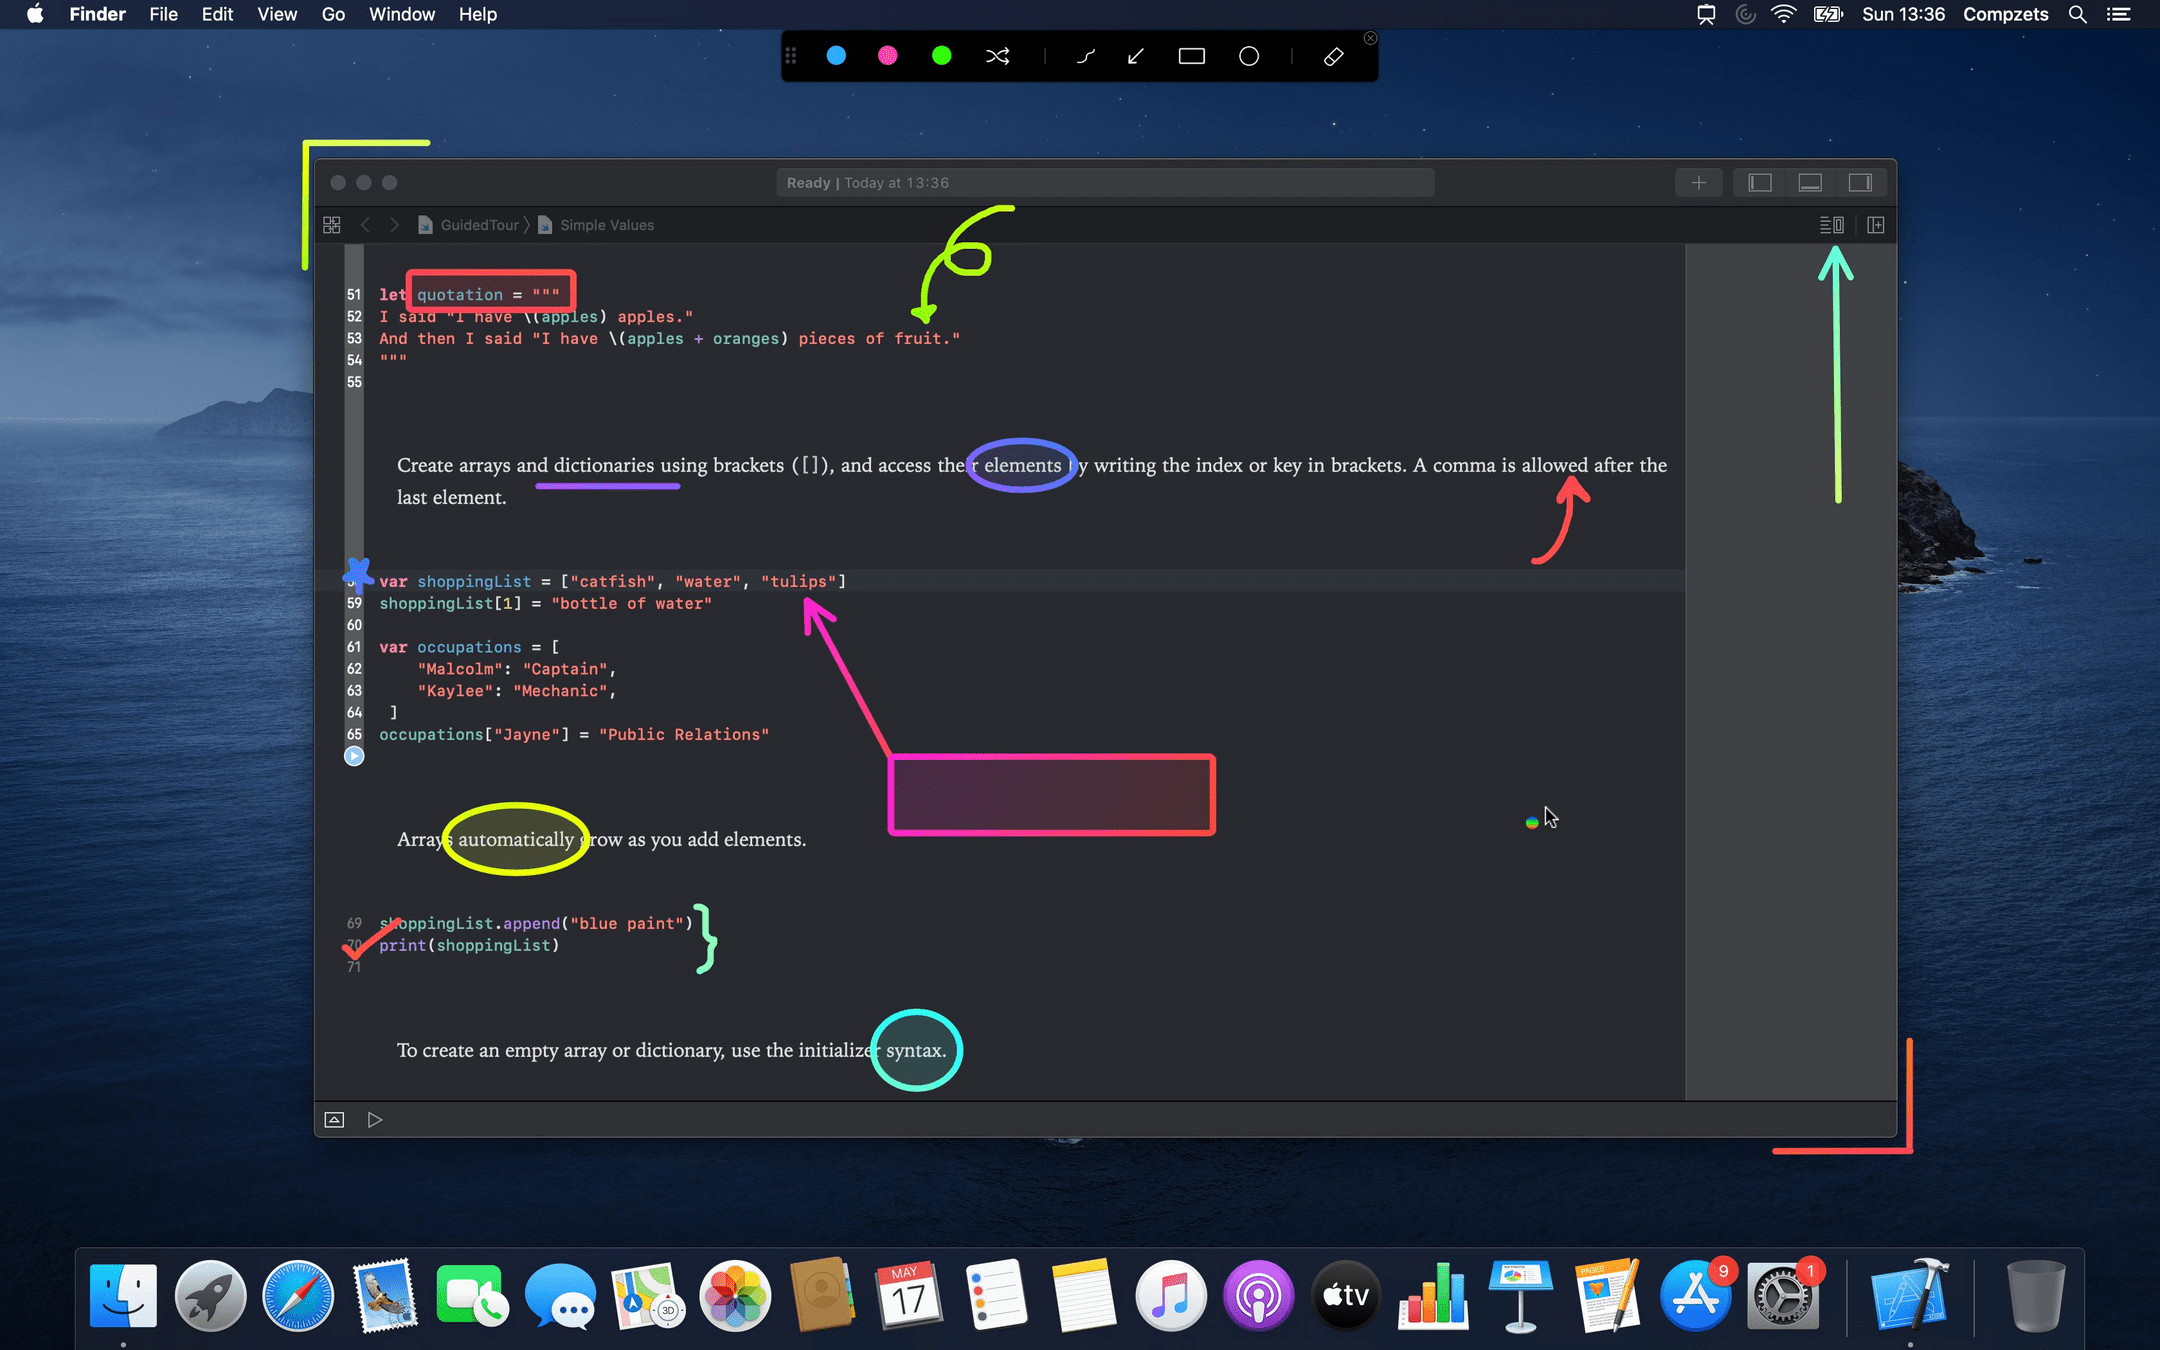Open the related items grid icon
Viewport: 2160px width, 1350px height.
point(332,225)
